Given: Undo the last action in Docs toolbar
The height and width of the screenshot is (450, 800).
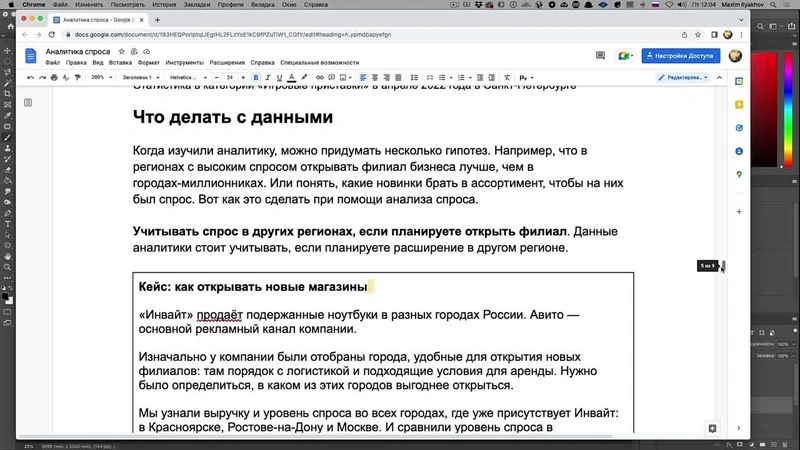Looking at the screenshot, I should 31,78.
